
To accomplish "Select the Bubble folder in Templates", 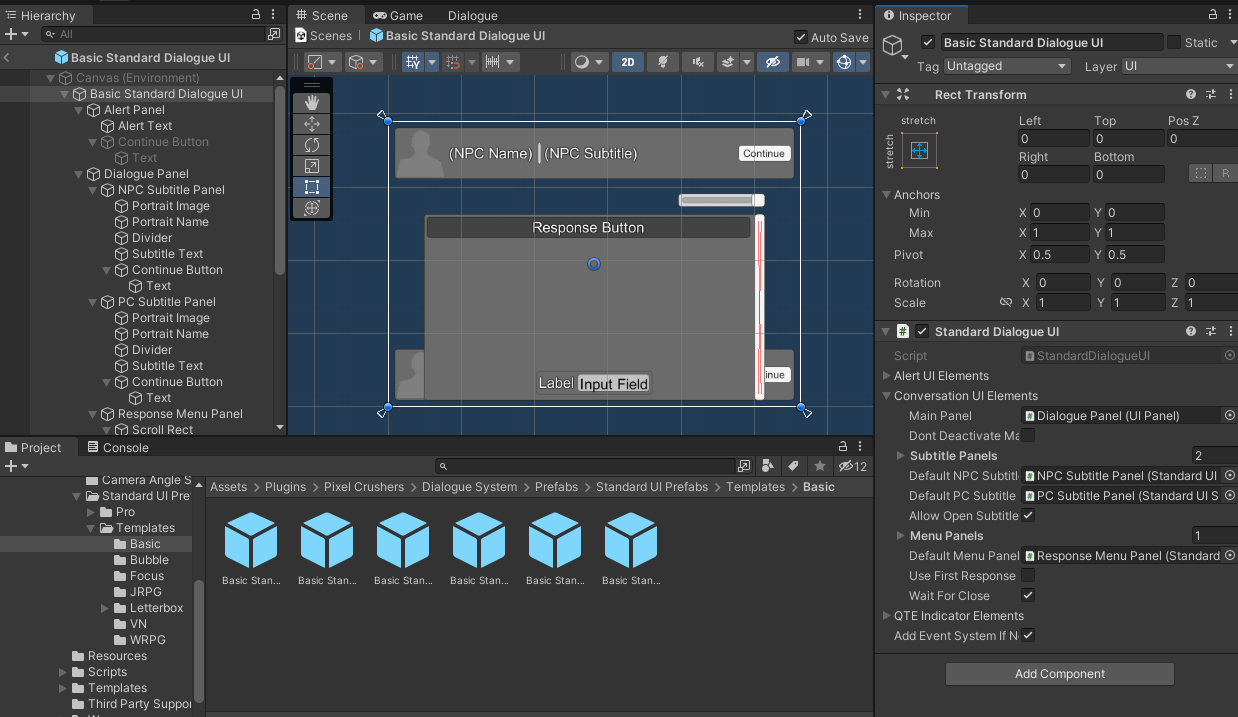I will pos(149,560).
